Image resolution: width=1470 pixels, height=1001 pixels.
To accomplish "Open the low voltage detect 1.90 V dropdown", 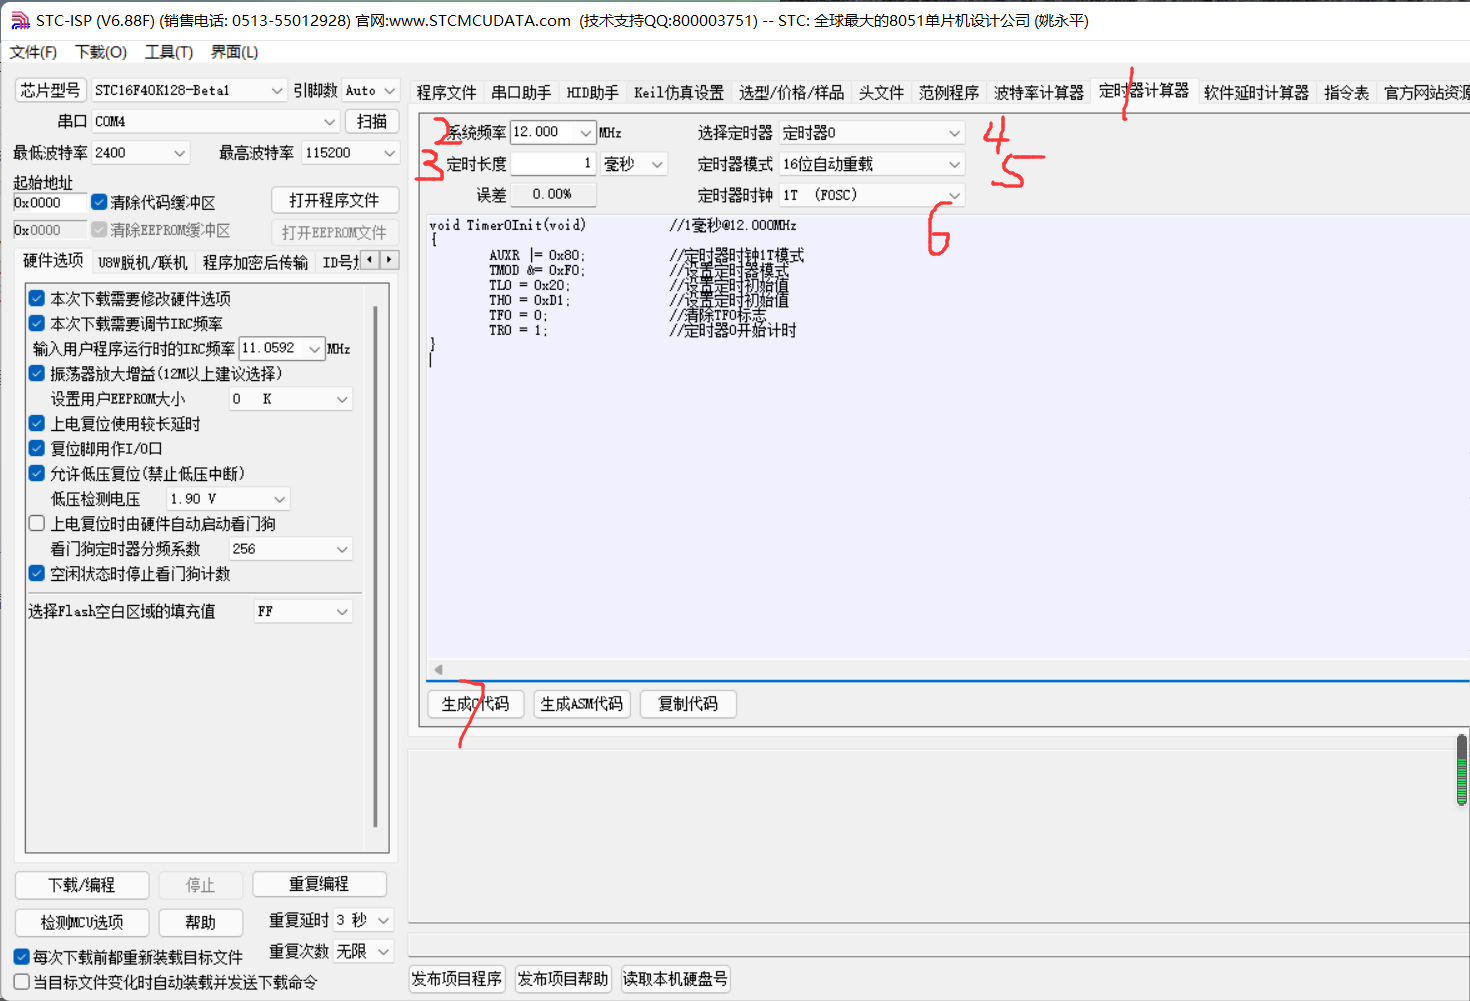I will pos(228,498).
